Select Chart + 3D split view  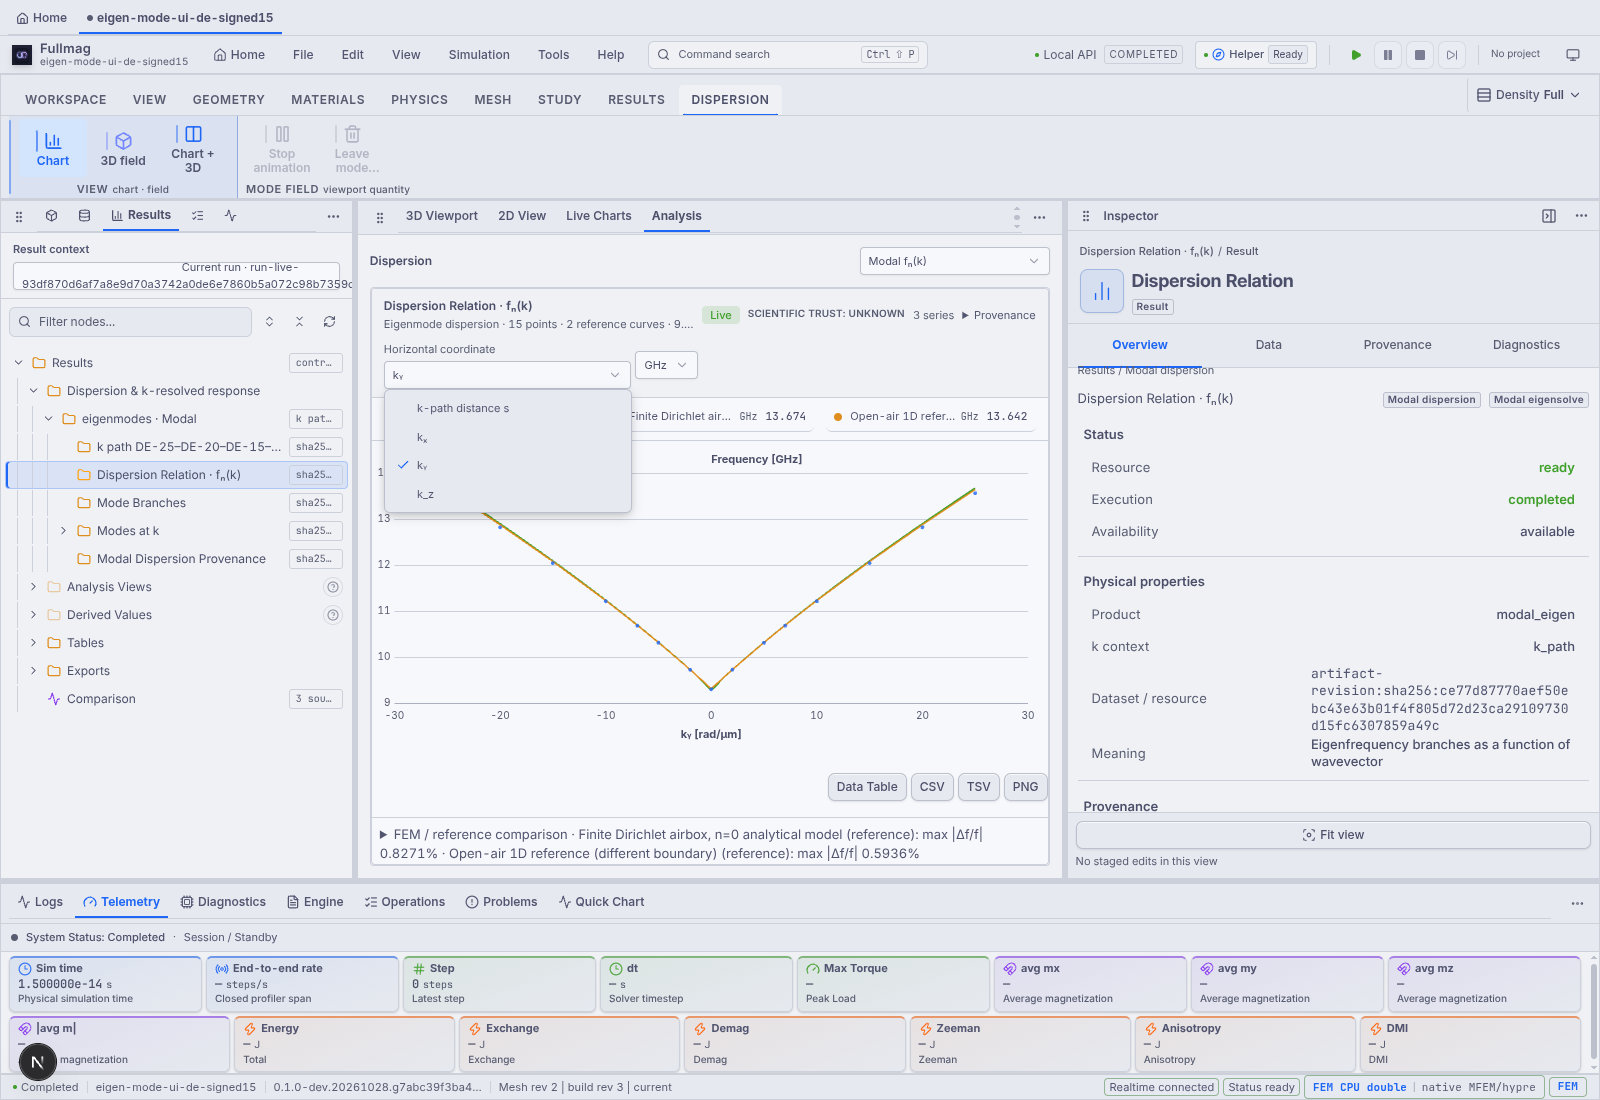pyautogui.click(x=193, y=149)
